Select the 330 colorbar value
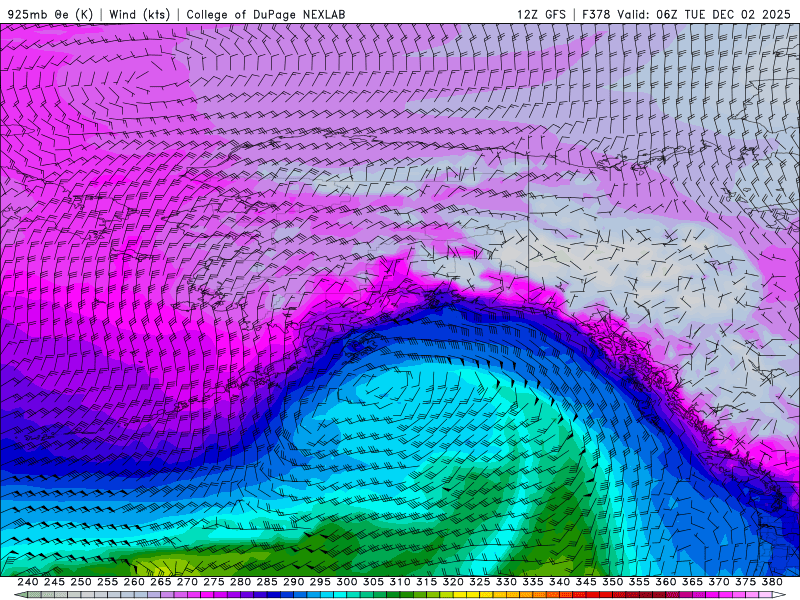Screen dimensions: 800x600 tap(506, 582)
